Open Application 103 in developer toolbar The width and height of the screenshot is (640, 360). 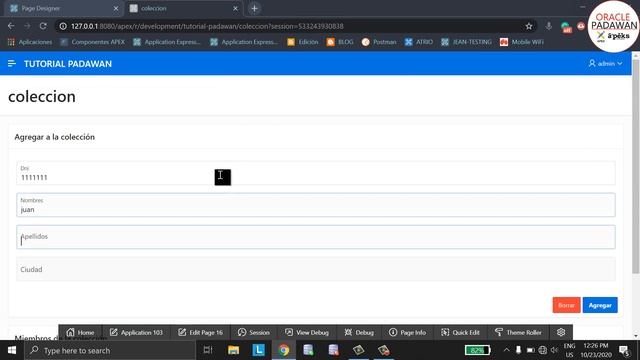(x=136, y=332)
